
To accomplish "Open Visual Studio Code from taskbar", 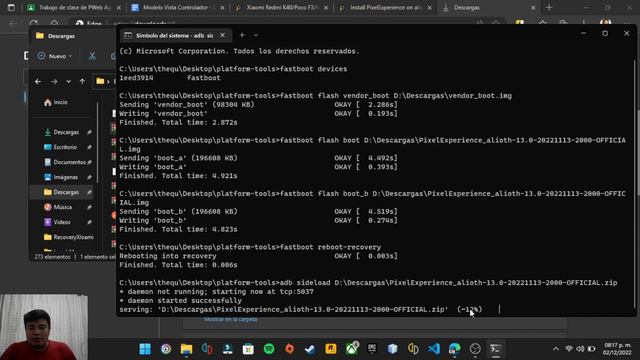I will (x=434, y=349).
